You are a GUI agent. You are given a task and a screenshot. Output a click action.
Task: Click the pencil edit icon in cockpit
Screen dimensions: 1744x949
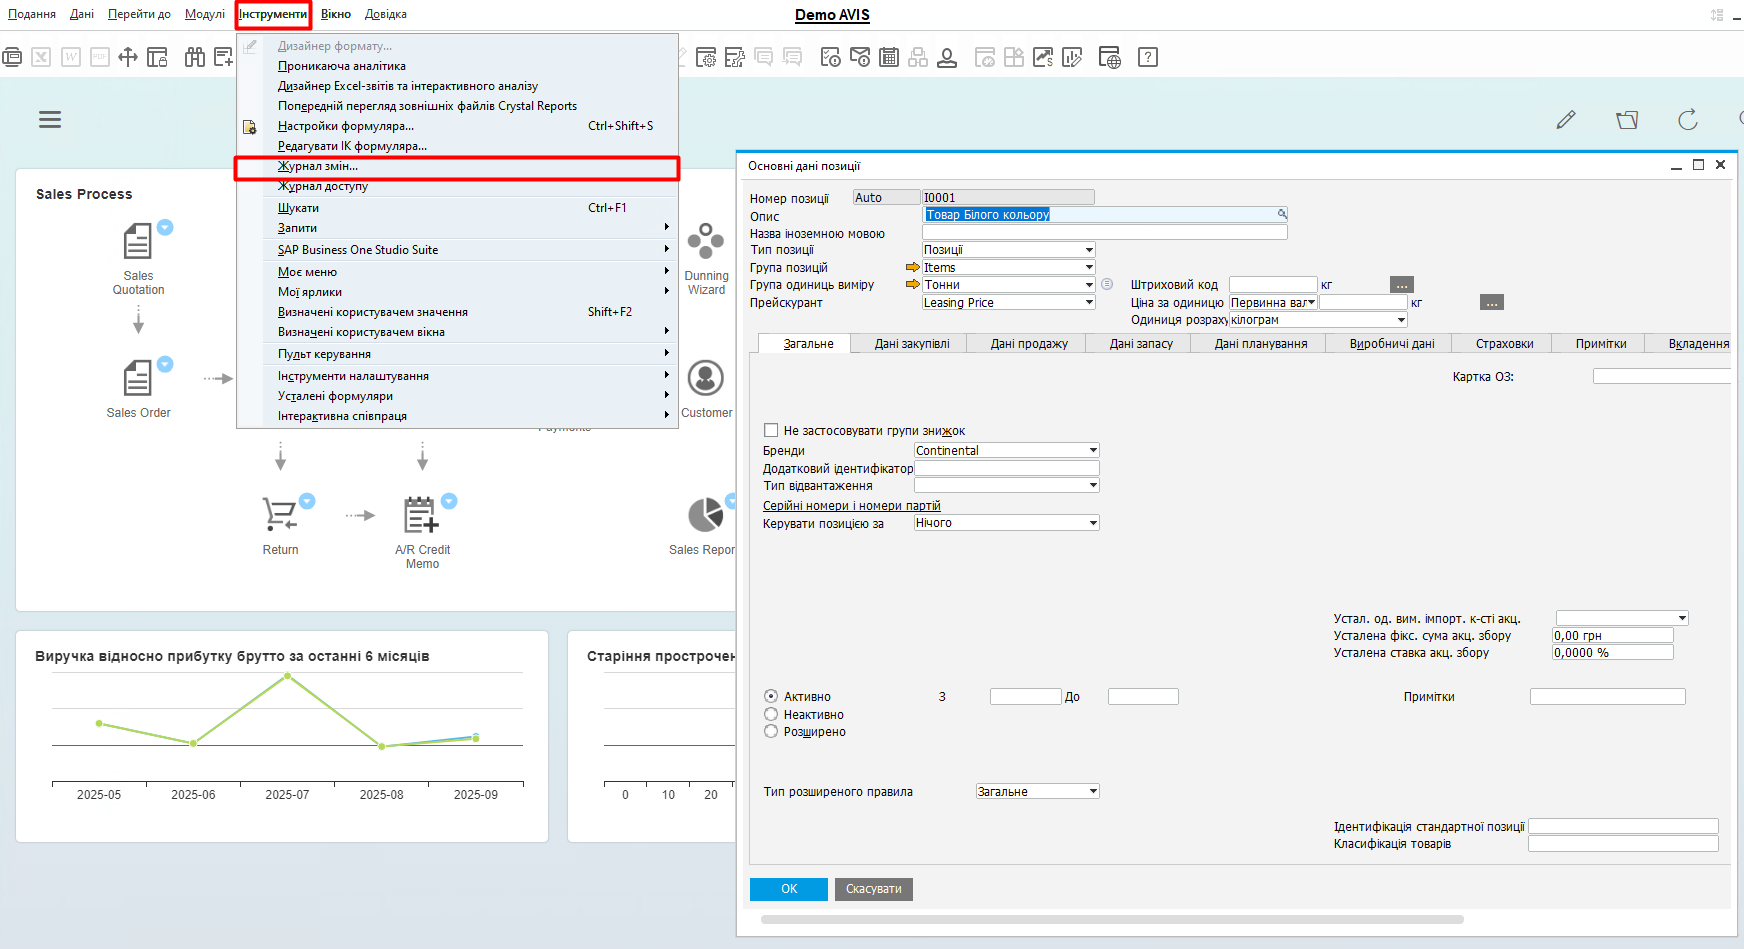pos(1566,120)
